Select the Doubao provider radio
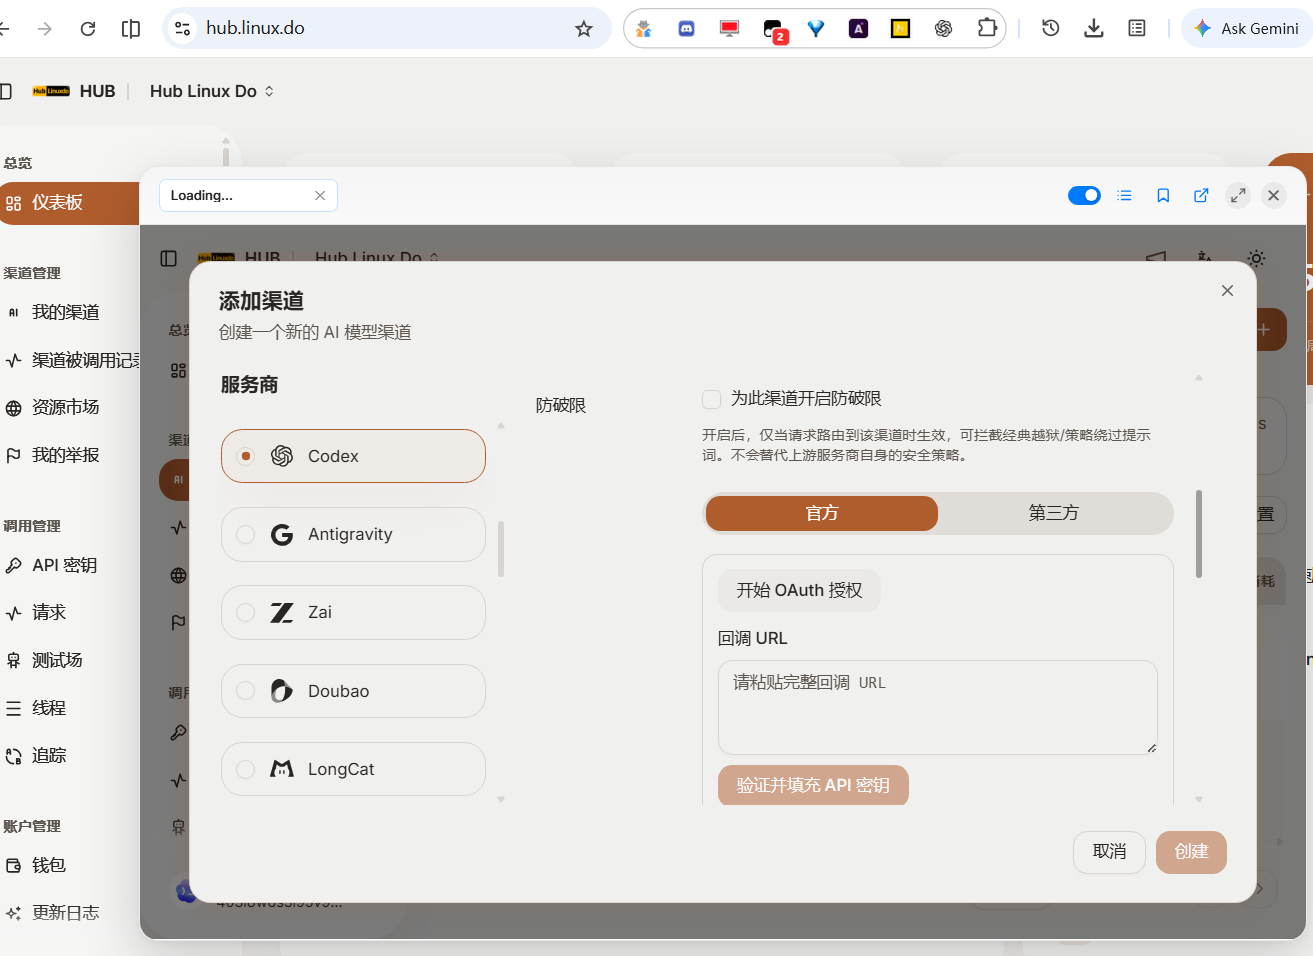 246,690
